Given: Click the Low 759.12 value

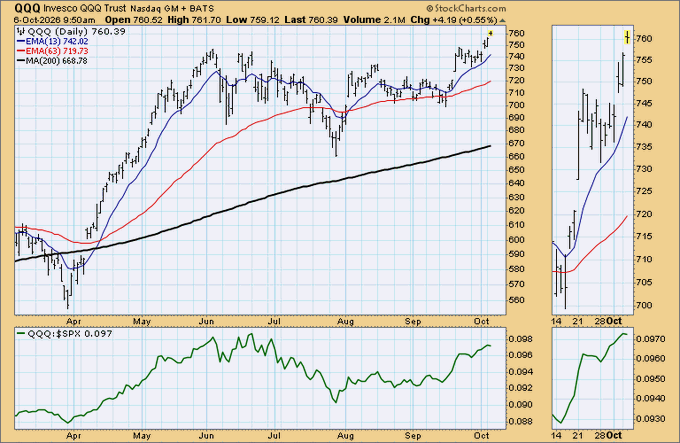Looking at the screenshot, I should [x=253, y=20].
